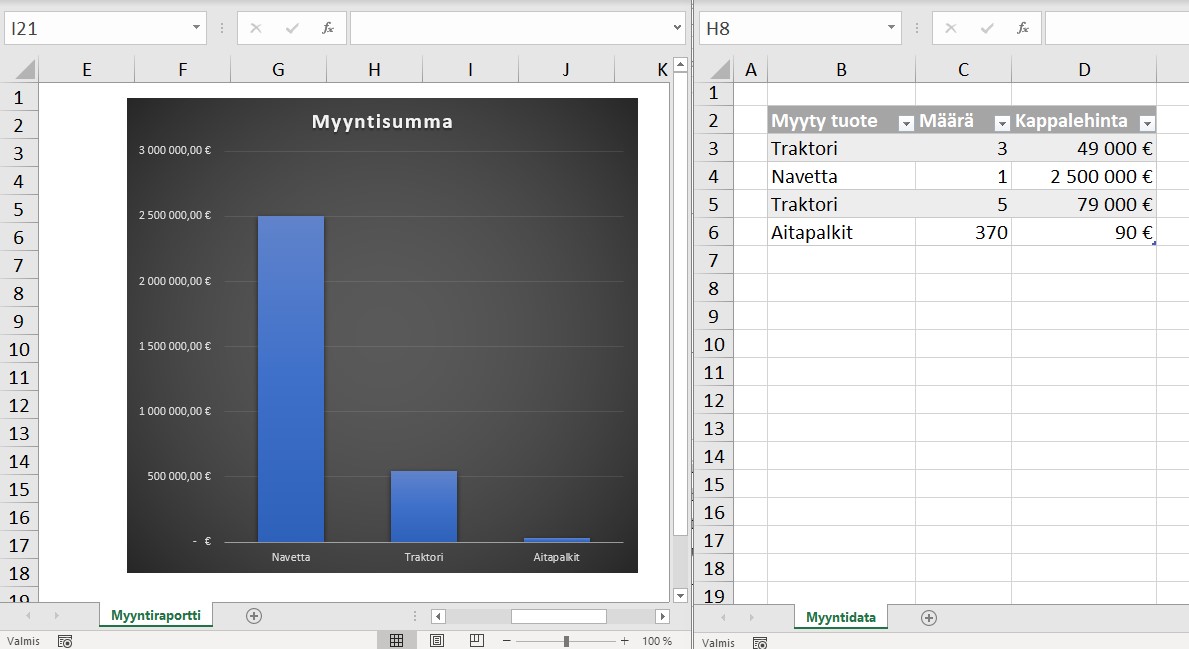The height and width of the screenshot is (649, 1189).
Task: Click the quantity cell showing 370
Action: 963,233
